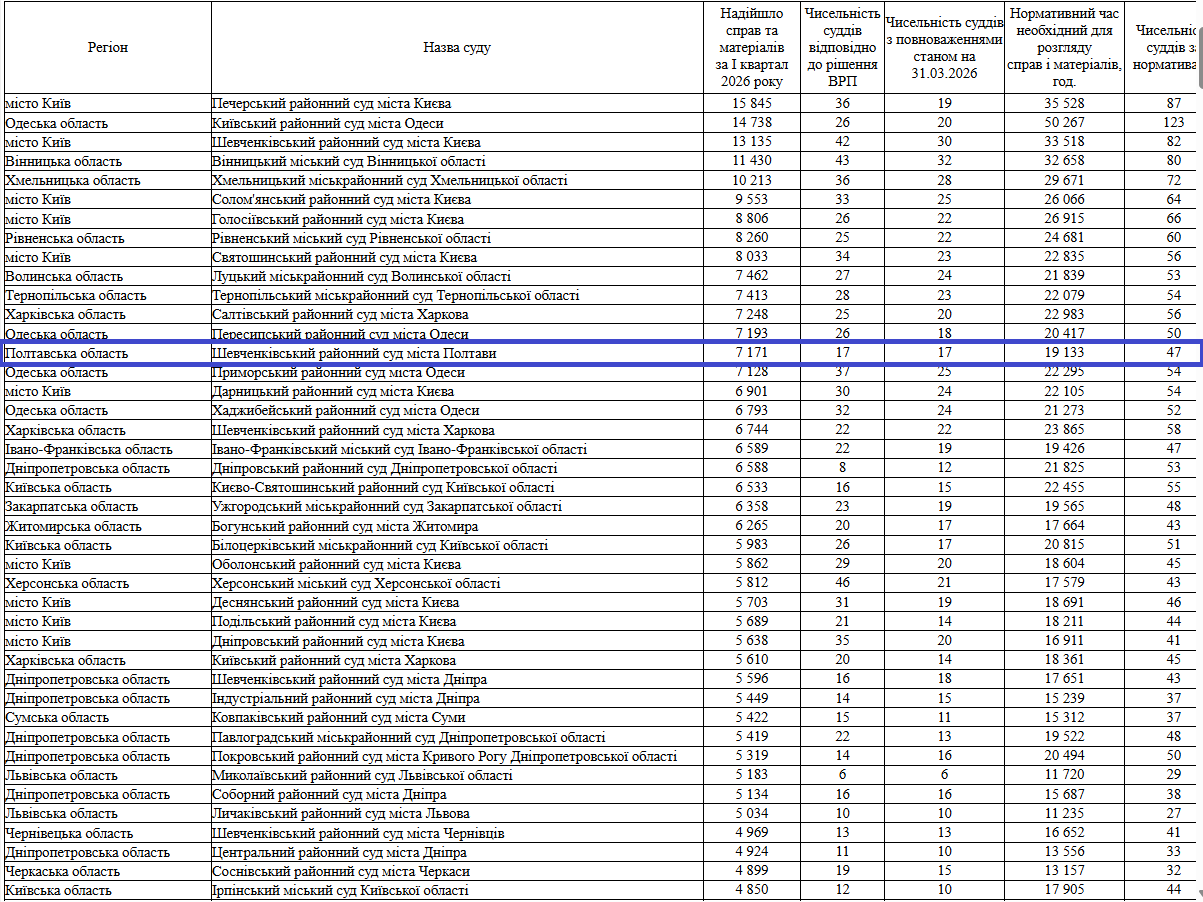Select the "Чисельність суддів відповідно до рішення ВРП" header
This screenshot has height=902, width=1203.
pos(843,47)
